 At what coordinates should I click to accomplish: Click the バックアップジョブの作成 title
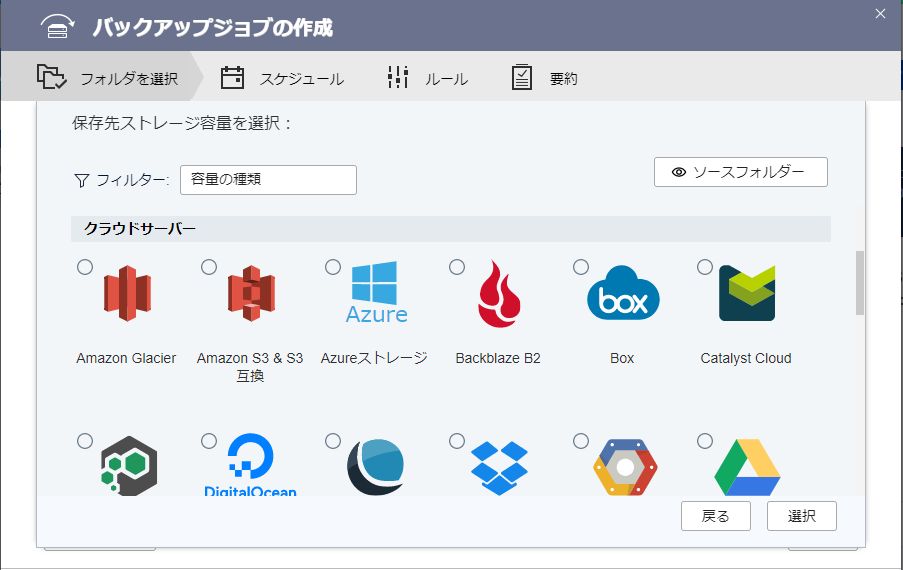click(x=213, y=27)
